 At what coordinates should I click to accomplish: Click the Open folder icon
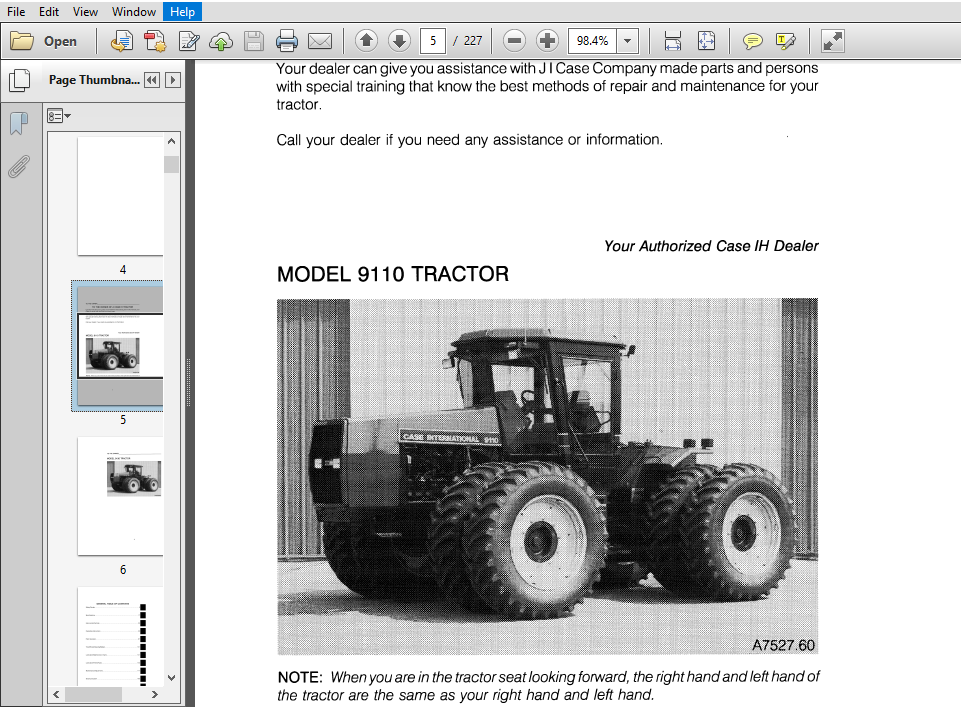coord(22,41)
